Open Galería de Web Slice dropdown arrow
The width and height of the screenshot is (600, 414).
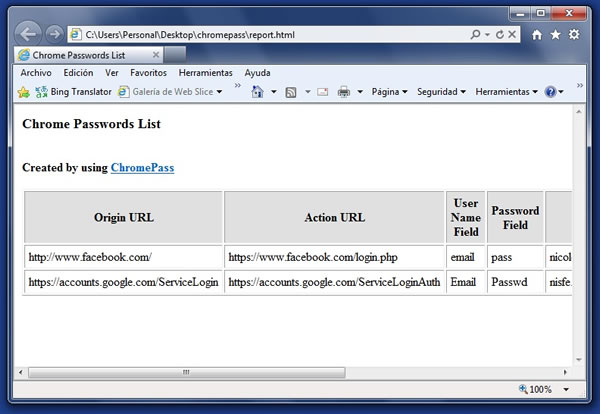click(x=219, y=92)
